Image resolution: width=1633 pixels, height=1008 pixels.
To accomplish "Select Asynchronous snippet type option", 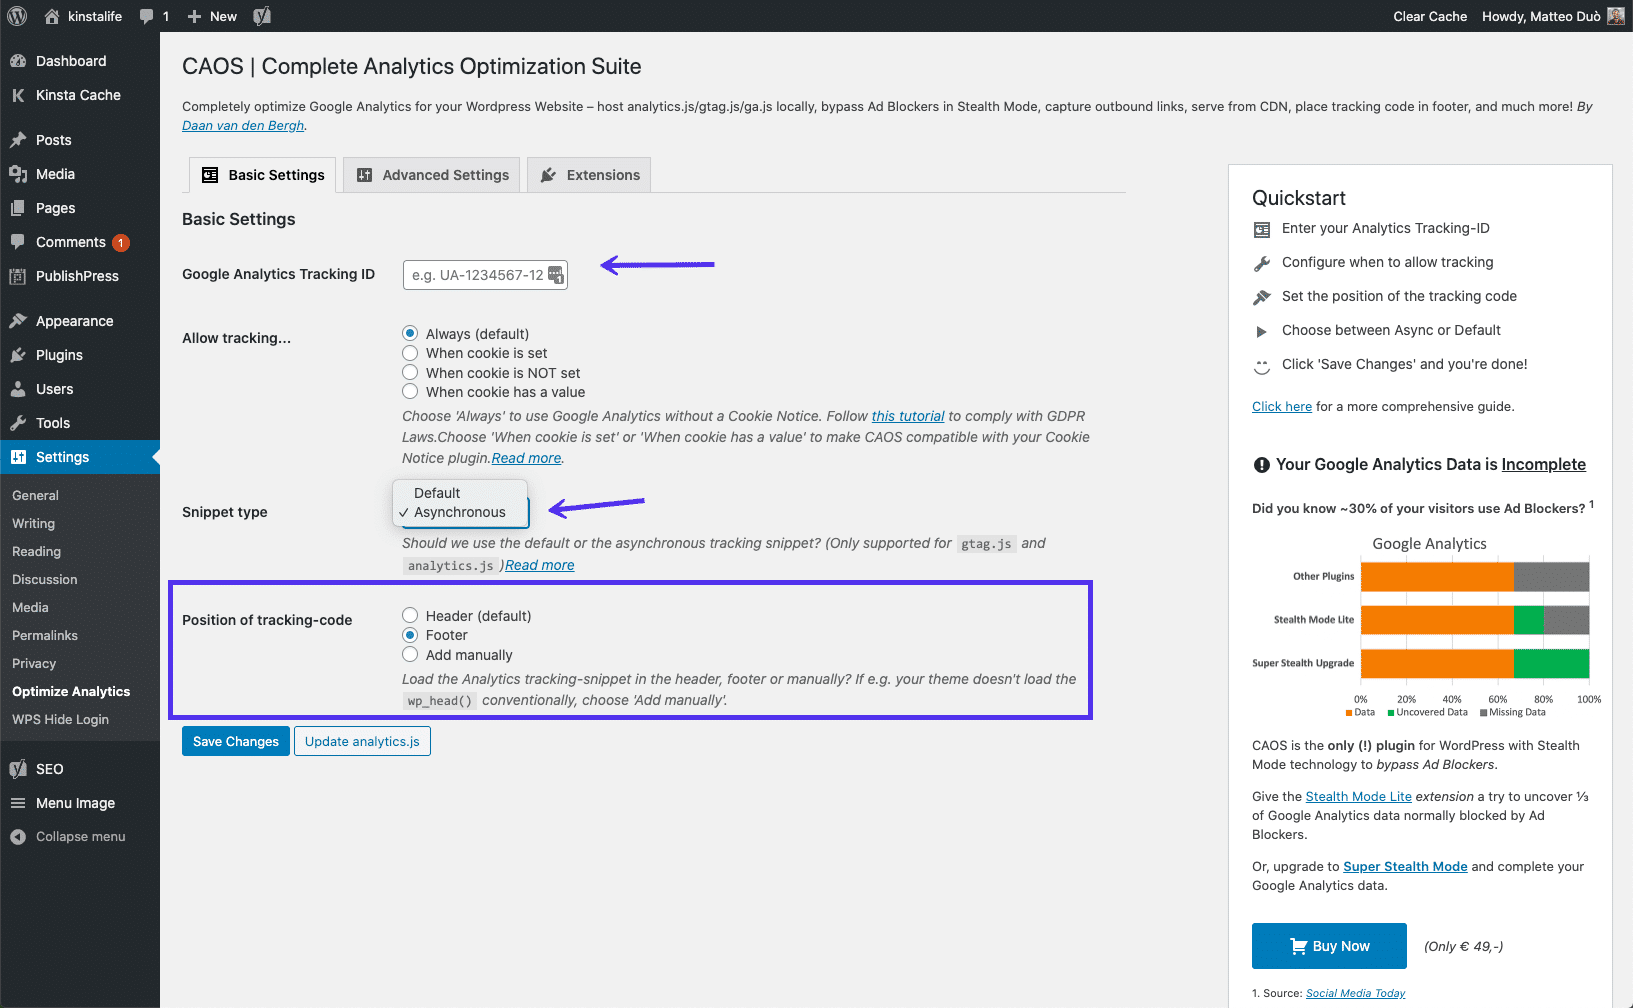I will [x=459, y=512].
